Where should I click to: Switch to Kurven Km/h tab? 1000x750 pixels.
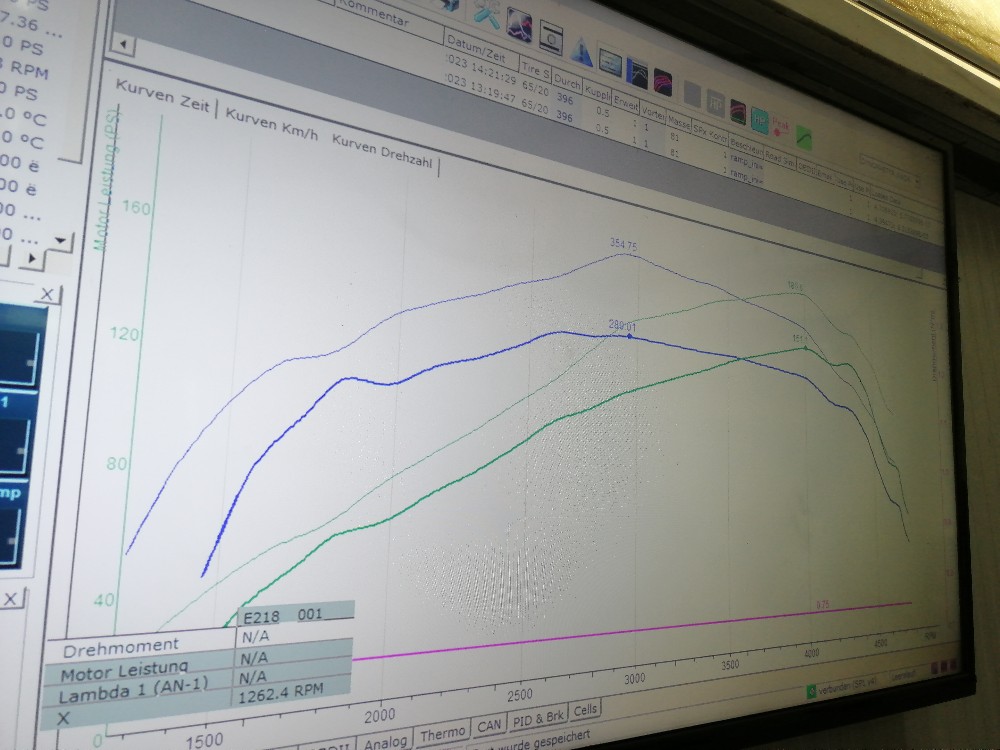point(271,124)
